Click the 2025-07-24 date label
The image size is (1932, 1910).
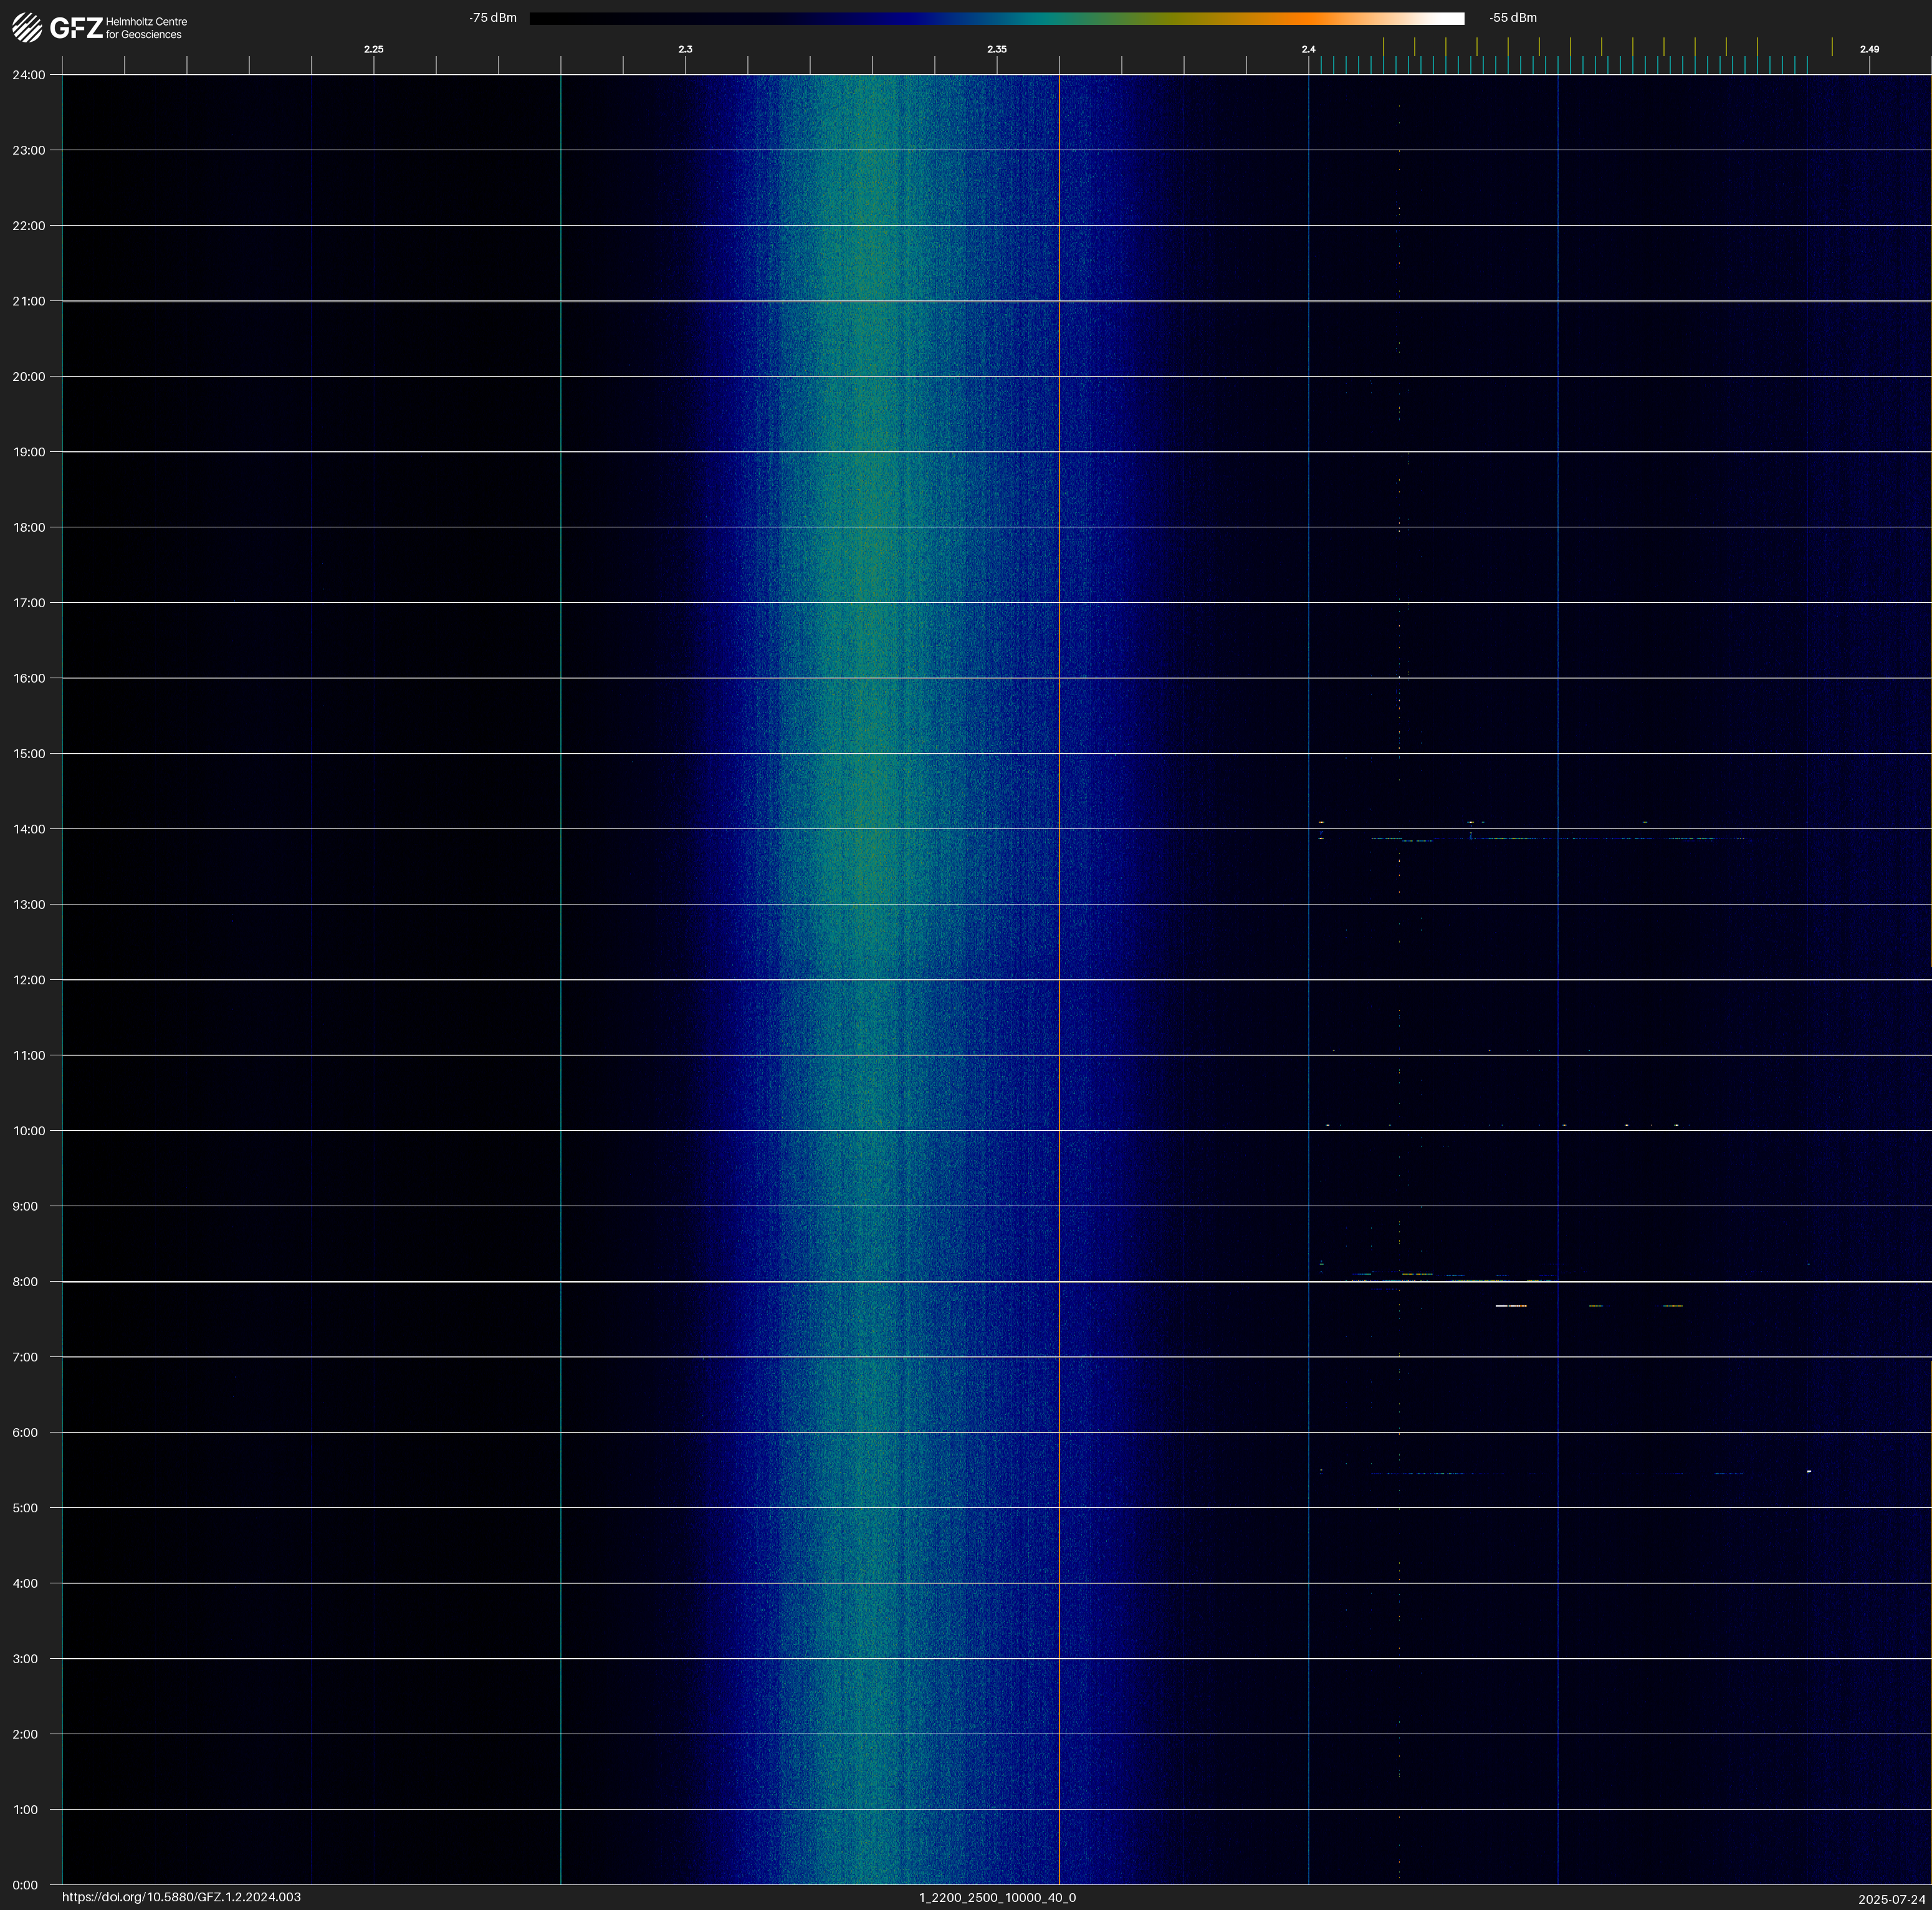(x=1891, y=1899)
